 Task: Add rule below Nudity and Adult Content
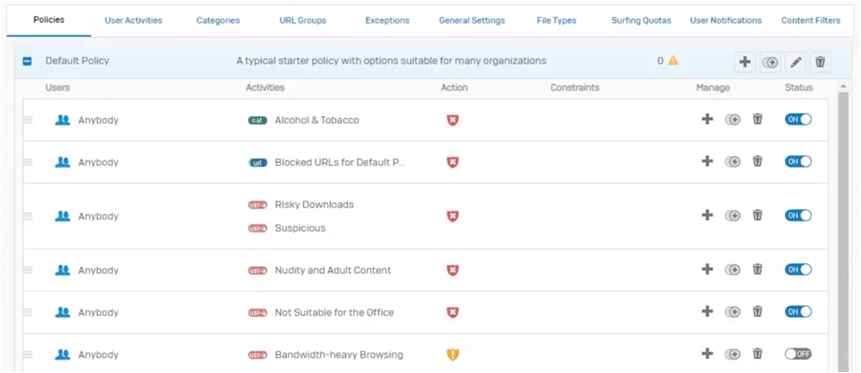coord(707,269)
